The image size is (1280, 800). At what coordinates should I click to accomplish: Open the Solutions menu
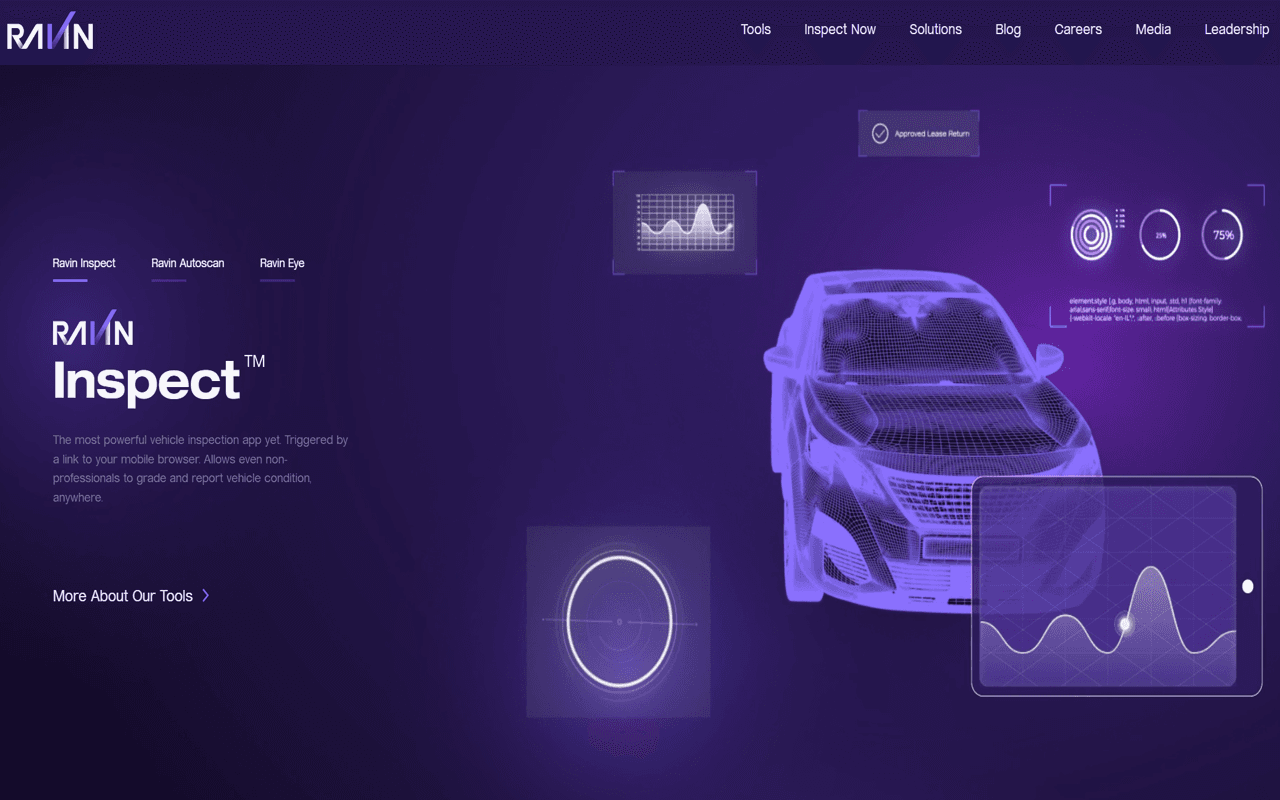tap(935, 30)
